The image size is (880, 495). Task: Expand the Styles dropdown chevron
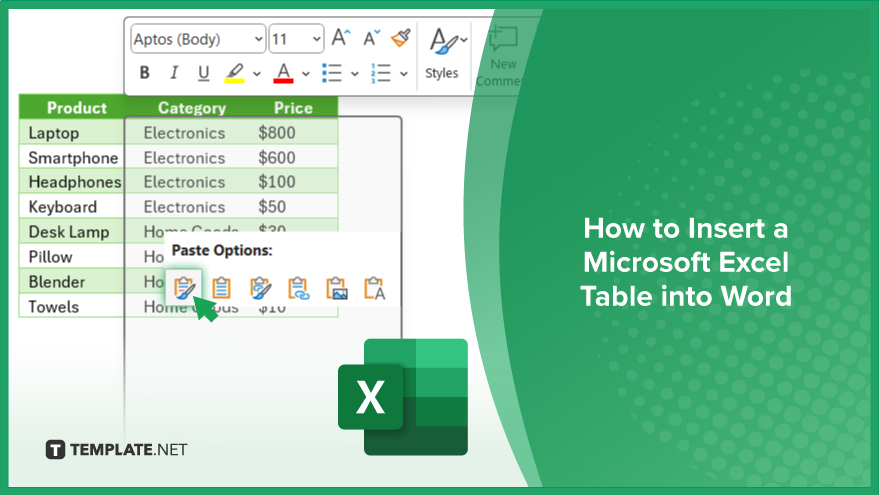(464, 40)
